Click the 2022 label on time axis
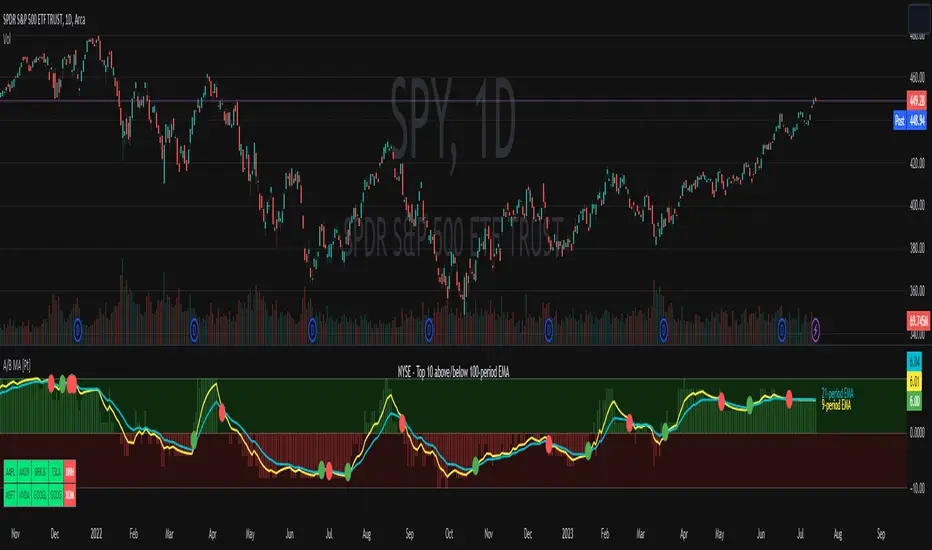The width and height of the screenshot is (932, 550). tap(96, 534)
